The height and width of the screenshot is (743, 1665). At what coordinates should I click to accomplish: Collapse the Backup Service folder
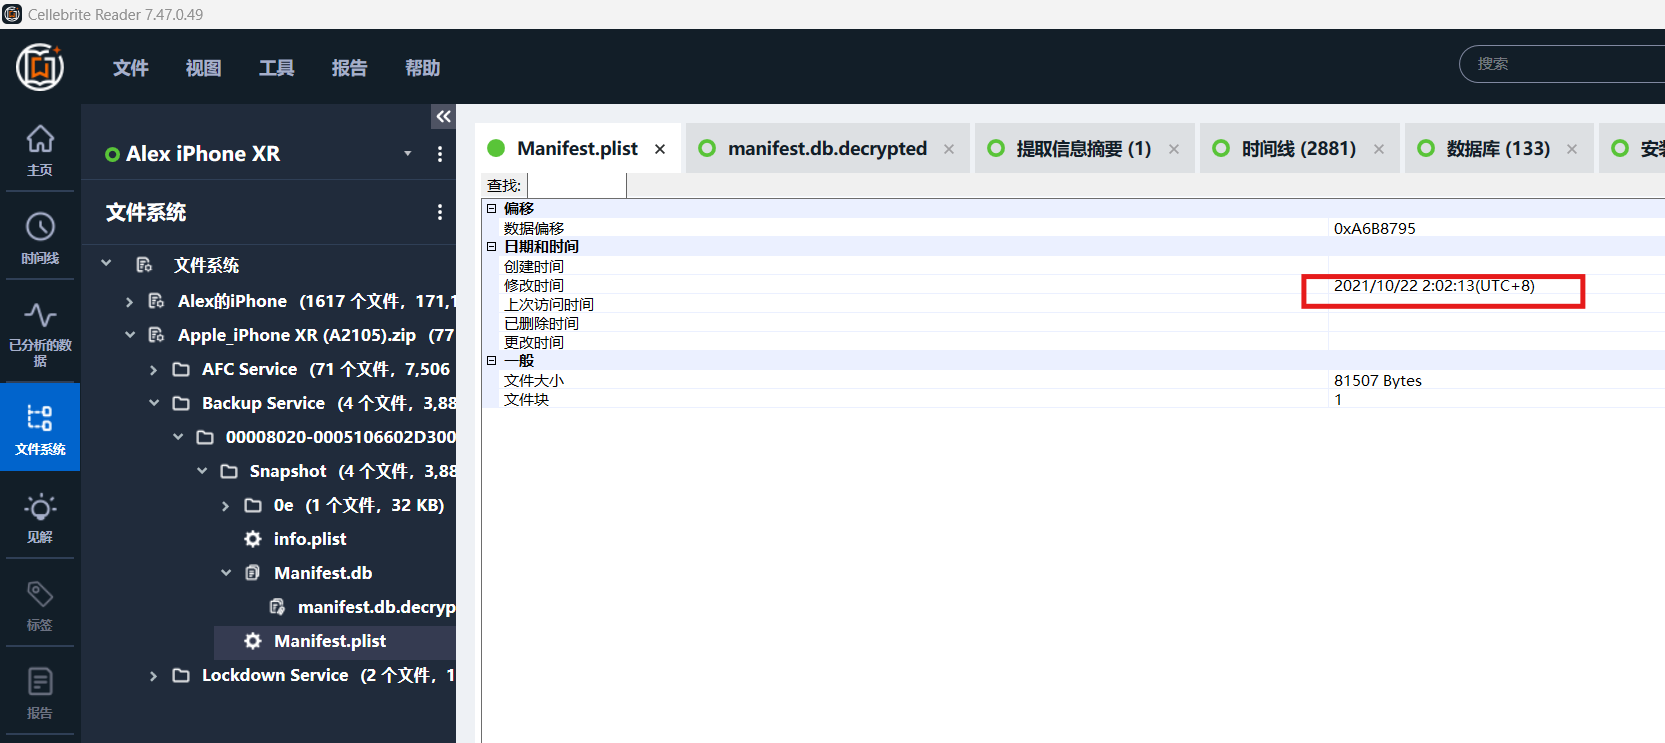[x=154, y=403]
